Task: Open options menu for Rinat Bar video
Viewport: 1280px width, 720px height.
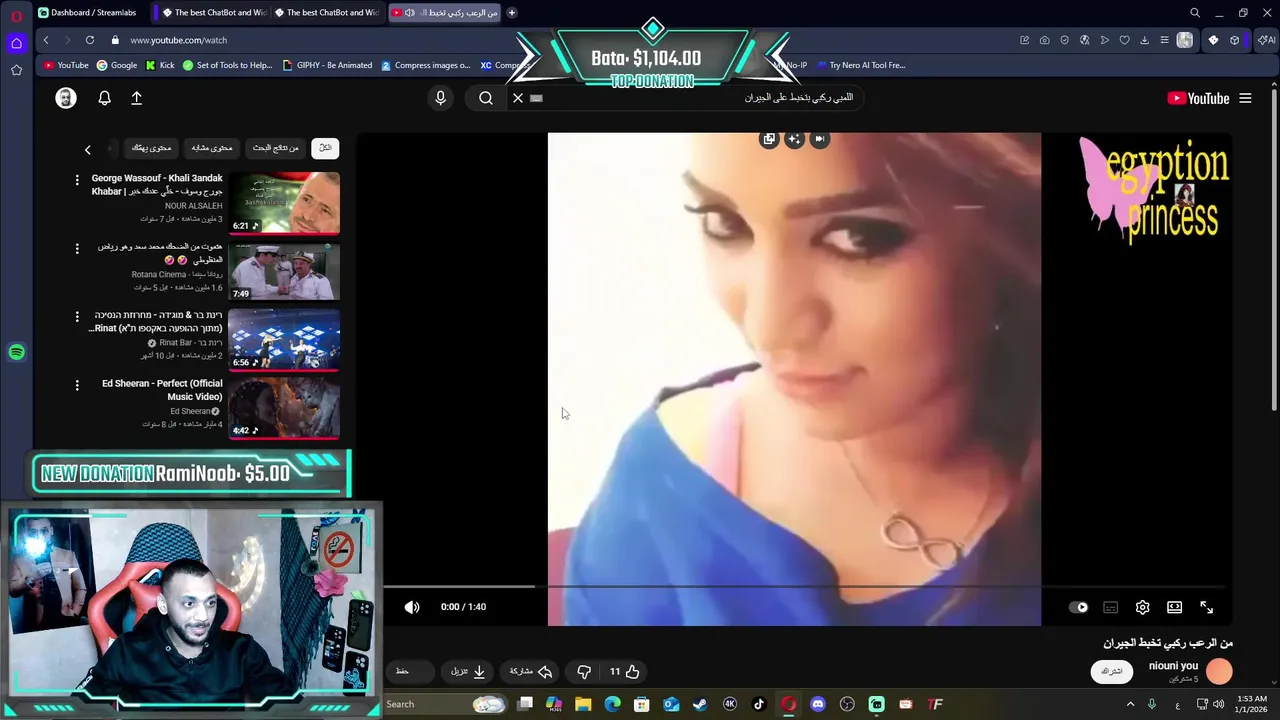Action: coord(77,316)
